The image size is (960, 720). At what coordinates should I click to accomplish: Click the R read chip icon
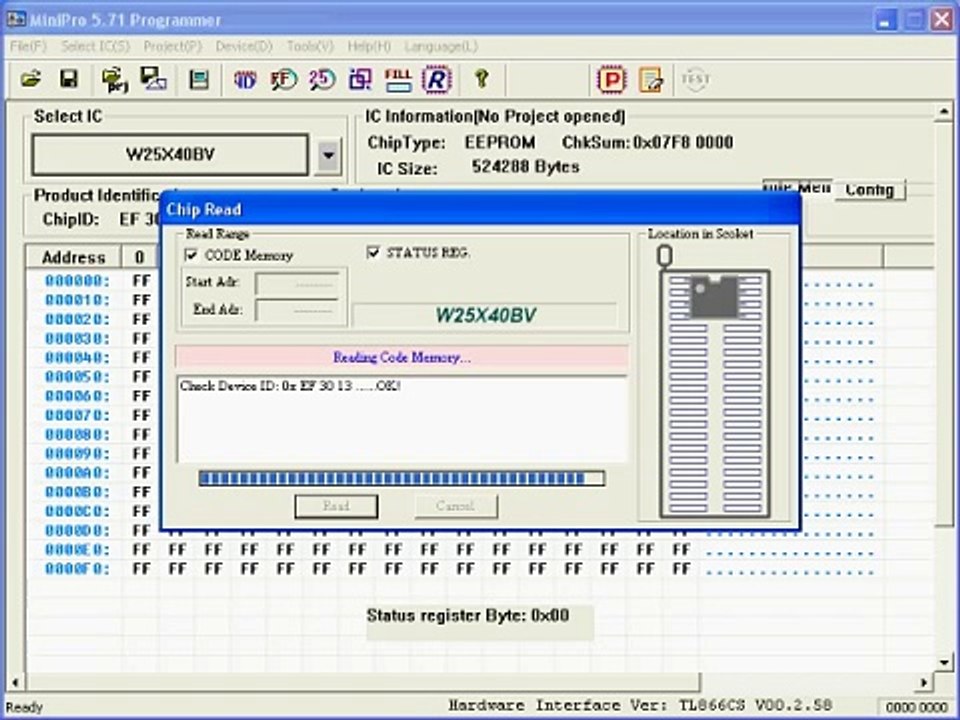point(437,80)
